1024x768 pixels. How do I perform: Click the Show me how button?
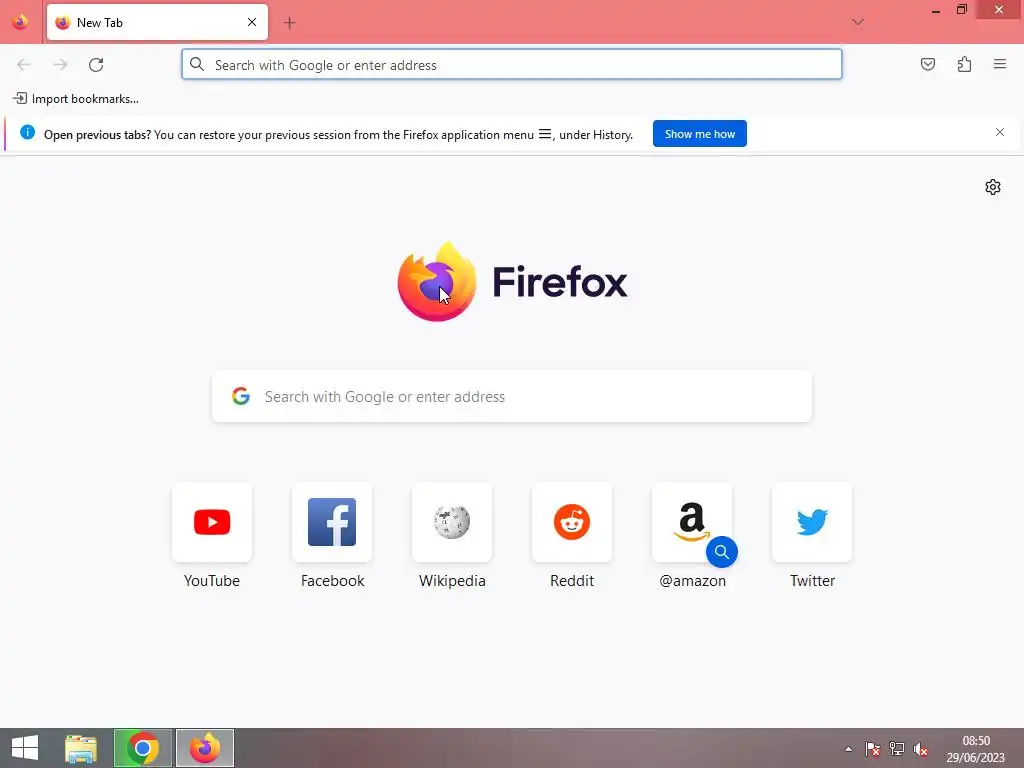pos(699,134)
